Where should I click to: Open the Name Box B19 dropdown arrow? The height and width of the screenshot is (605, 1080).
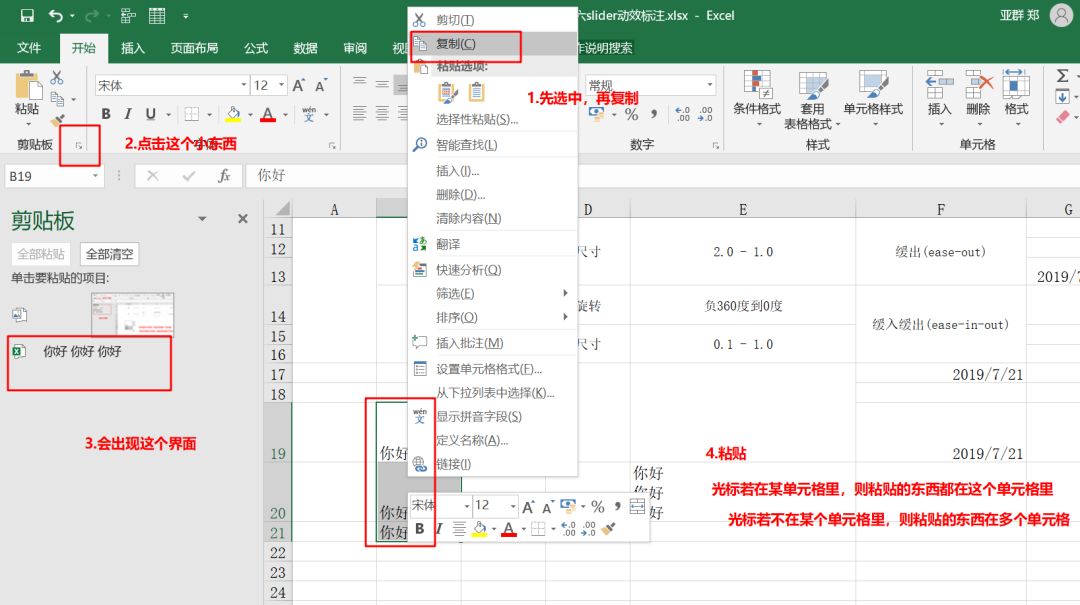point(95,176)
